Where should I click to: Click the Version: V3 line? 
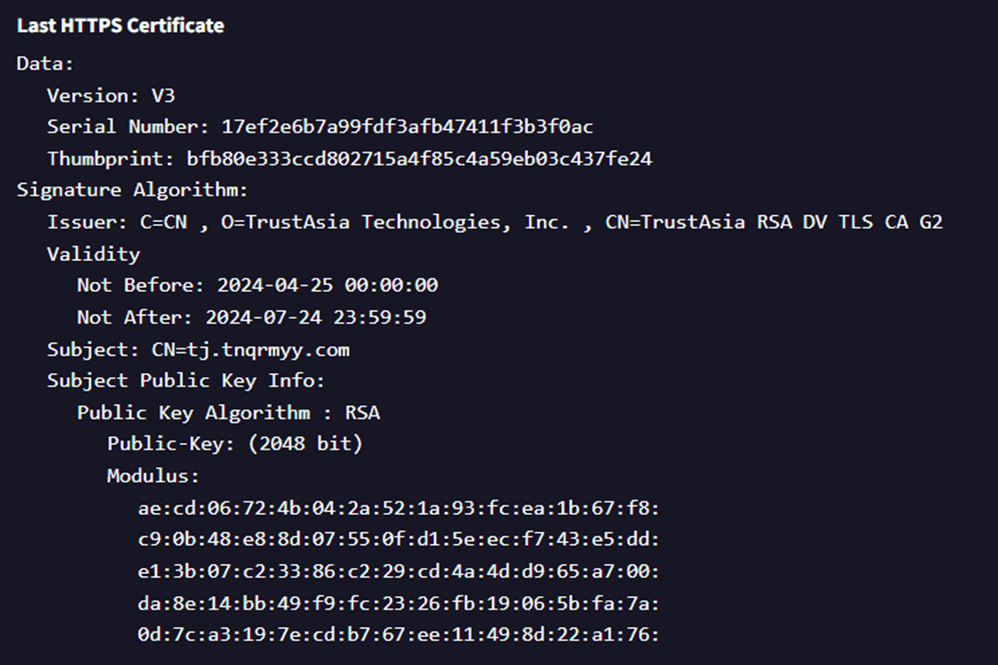(111, 95)
